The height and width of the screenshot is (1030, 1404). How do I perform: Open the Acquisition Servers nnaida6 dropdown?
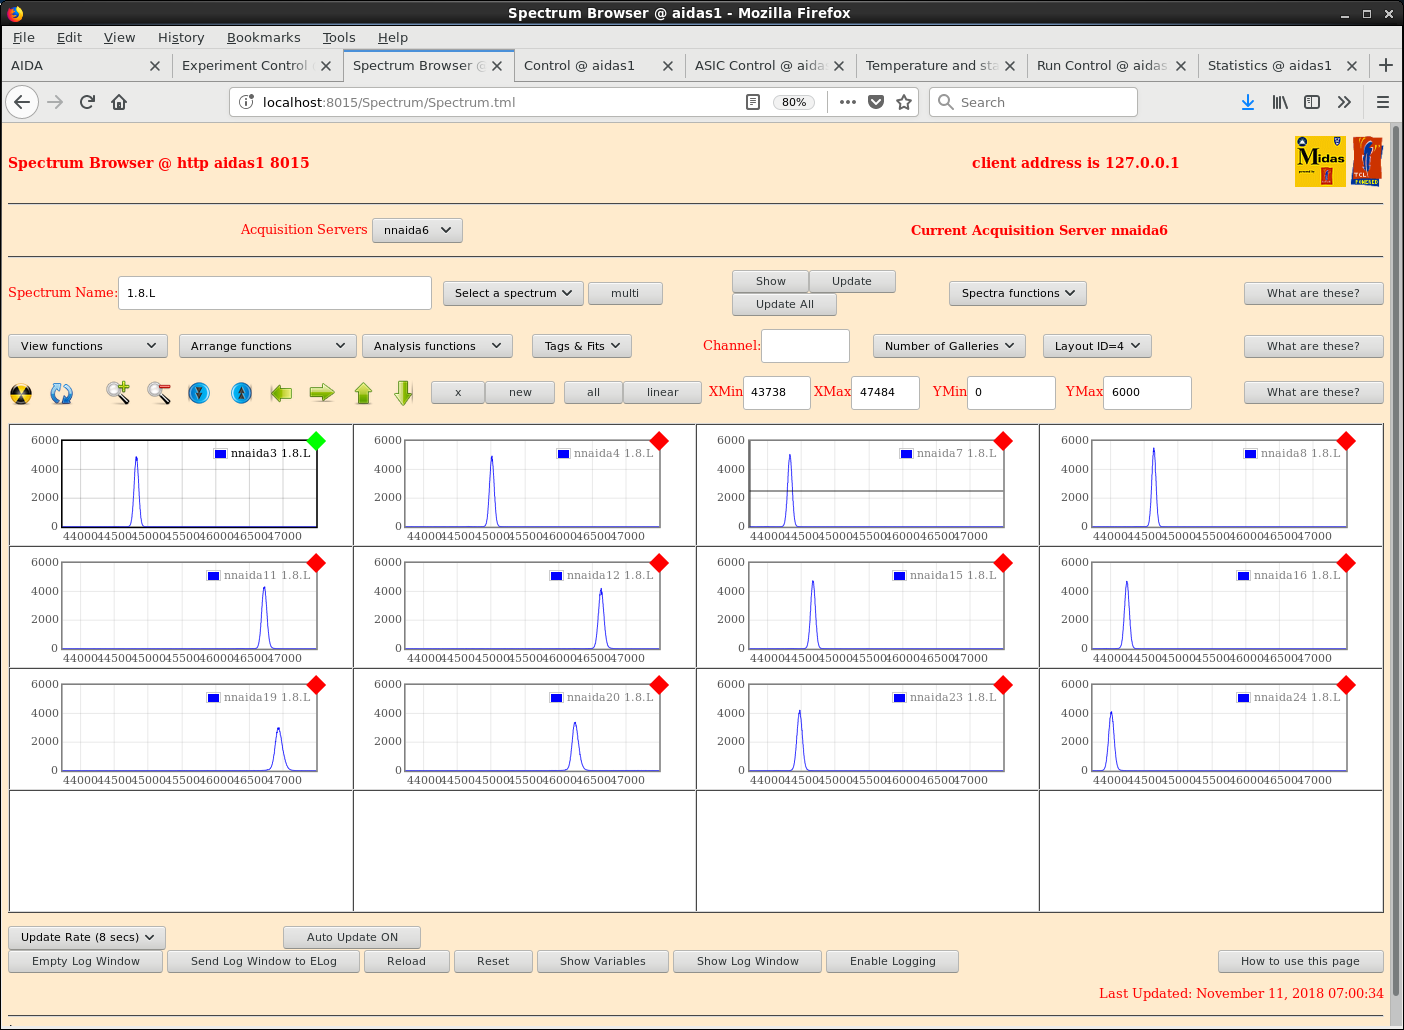click(x=417, y=230)
